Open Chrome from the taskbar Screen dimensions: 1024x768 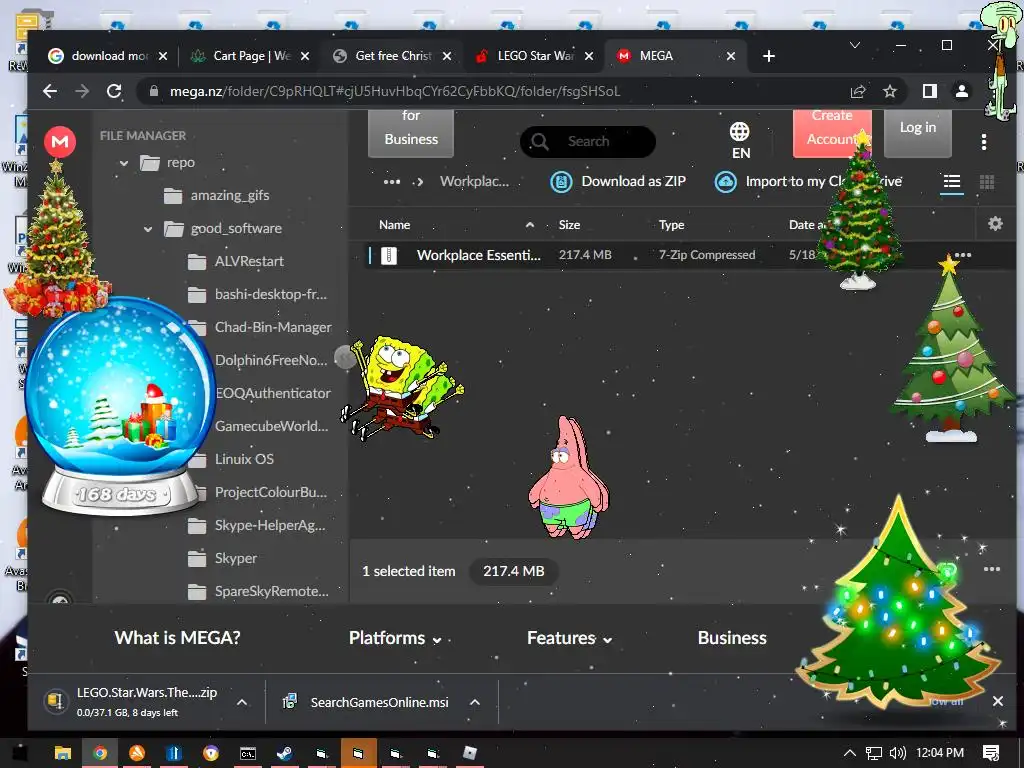click(x=100, y=753)
